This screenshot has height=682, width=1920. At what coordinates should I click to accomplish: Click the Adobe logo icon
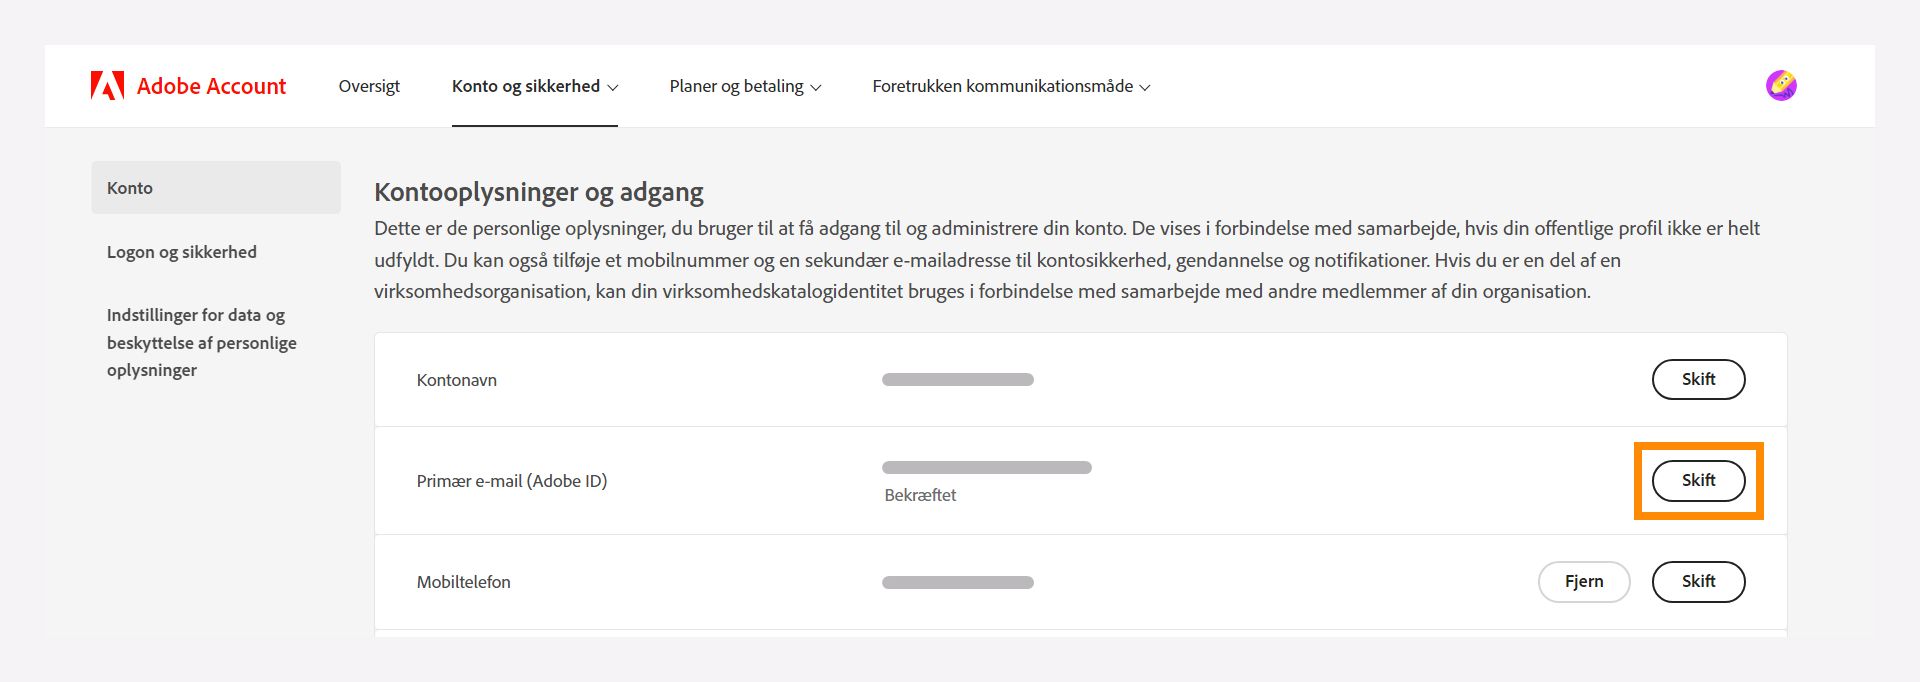point(108,85)
